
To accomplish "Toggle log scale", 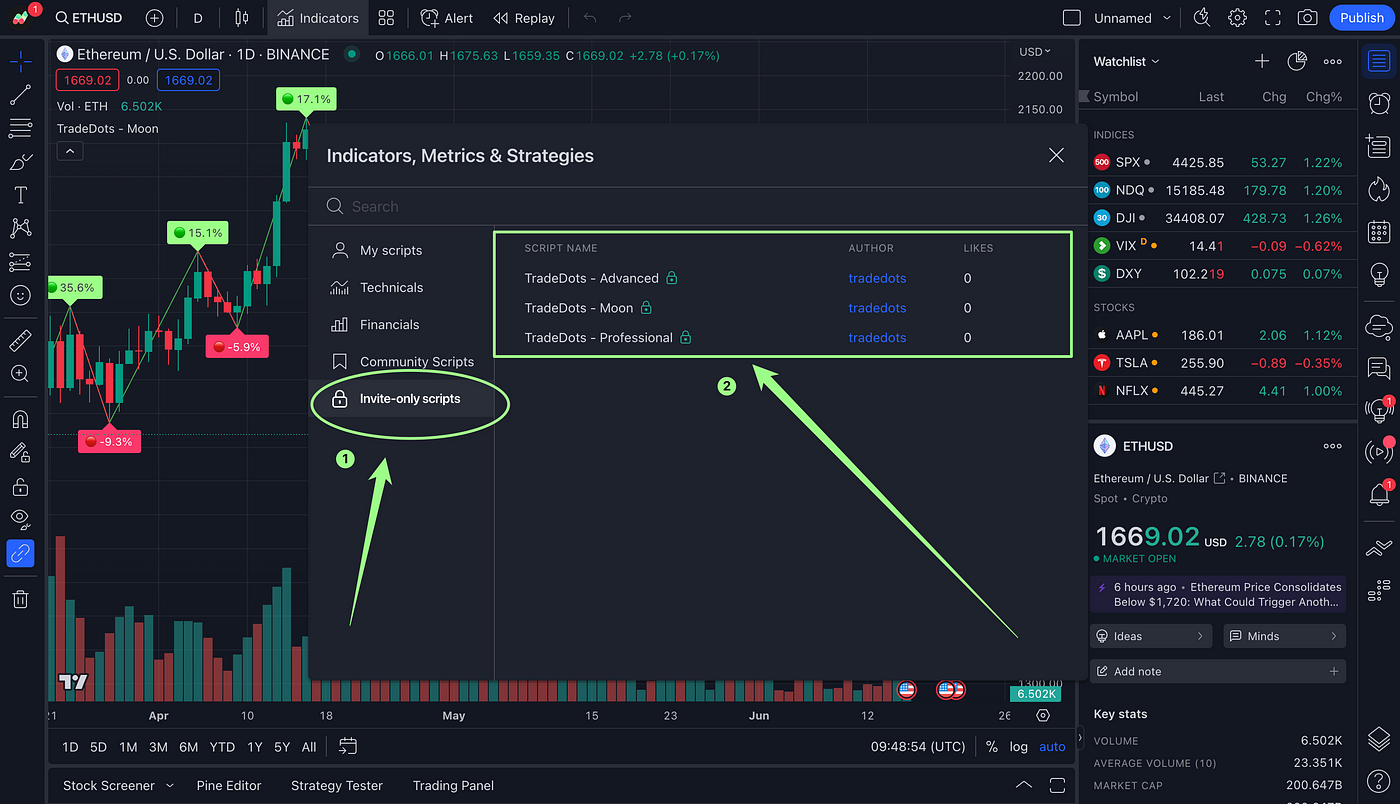I will (1018, 747).
